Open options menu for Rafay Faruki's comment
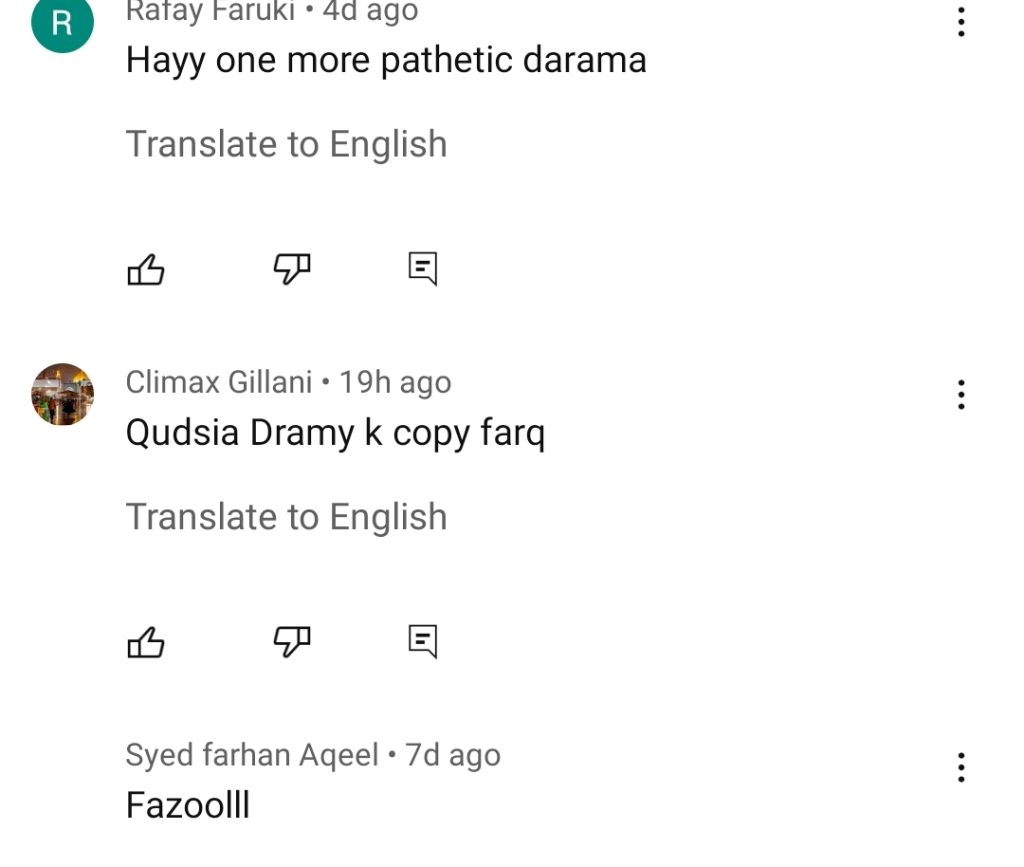1024x867 pixels. coord(961,22)
